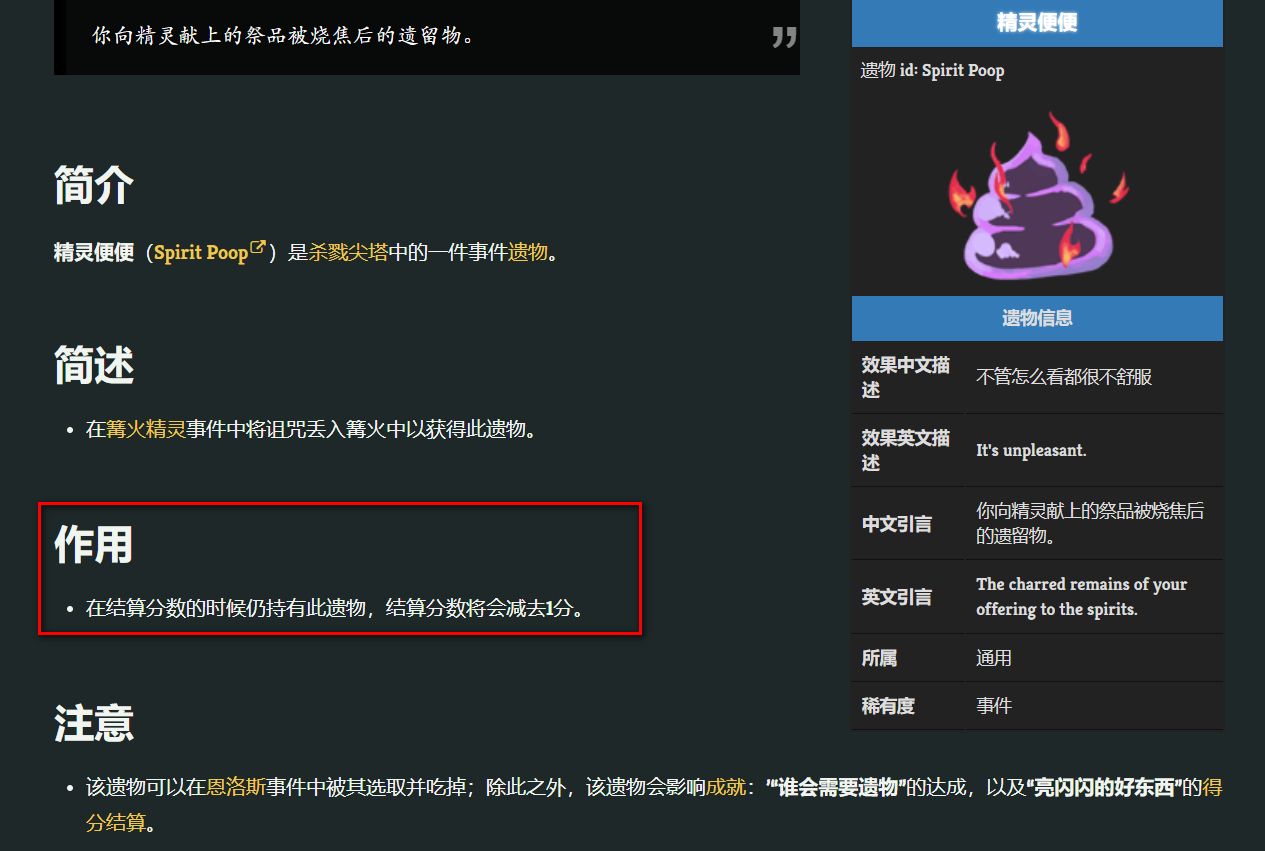1265x851 pixels.
Task: Open the 成就 link
Action: (x=726, y=787)
